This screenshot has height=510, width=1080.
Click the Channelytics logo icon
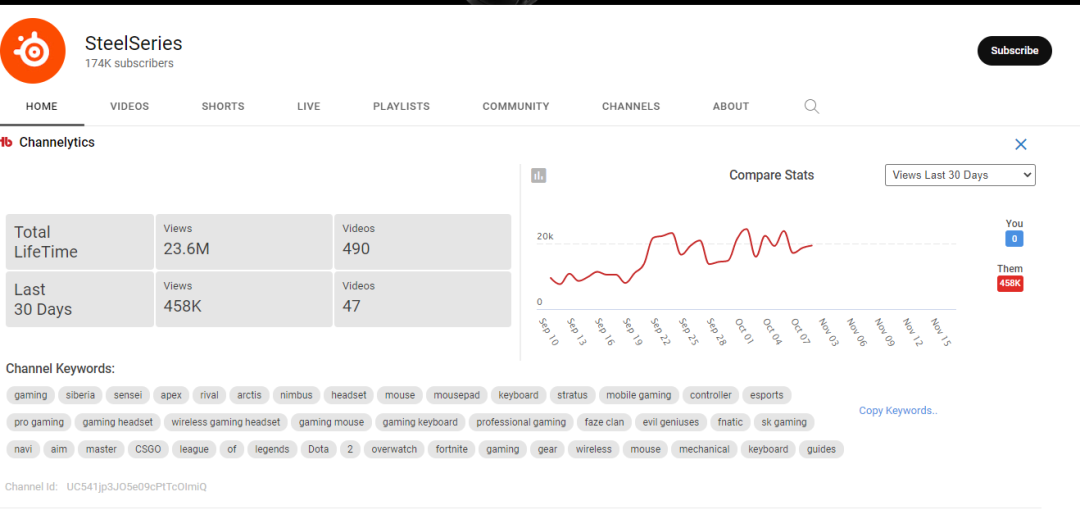(6, 143)
